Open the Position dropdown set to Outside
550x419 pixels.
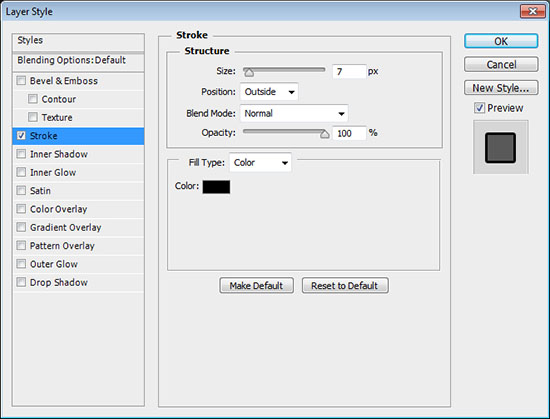pyautogui.click(x=269, y=92)
